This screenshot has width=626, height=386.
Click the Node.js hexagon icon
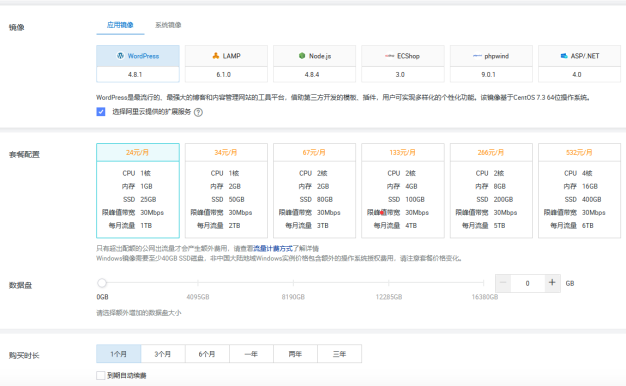click(x=302, y=56)
